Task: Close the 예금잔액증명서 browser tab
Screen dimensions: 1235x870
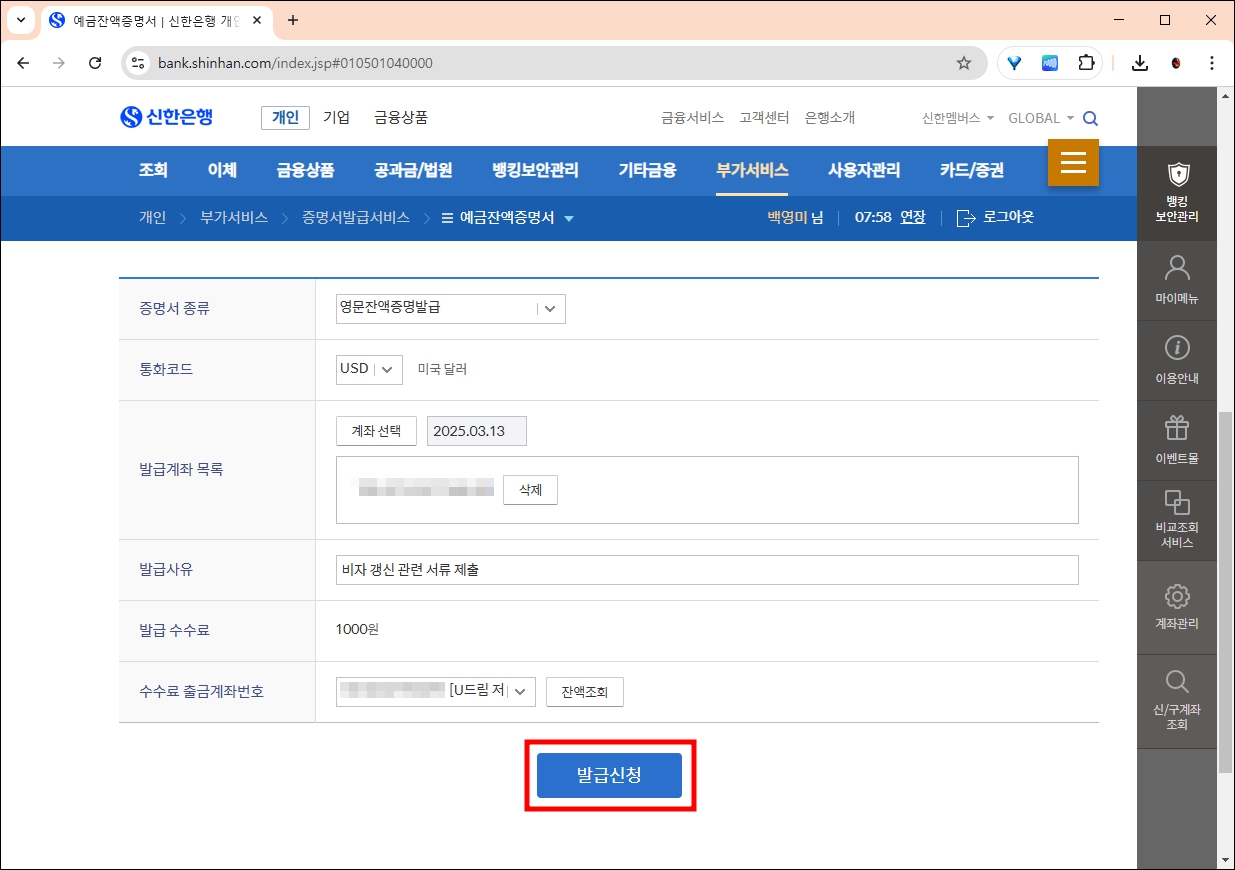Action: (x=257, y=20)
